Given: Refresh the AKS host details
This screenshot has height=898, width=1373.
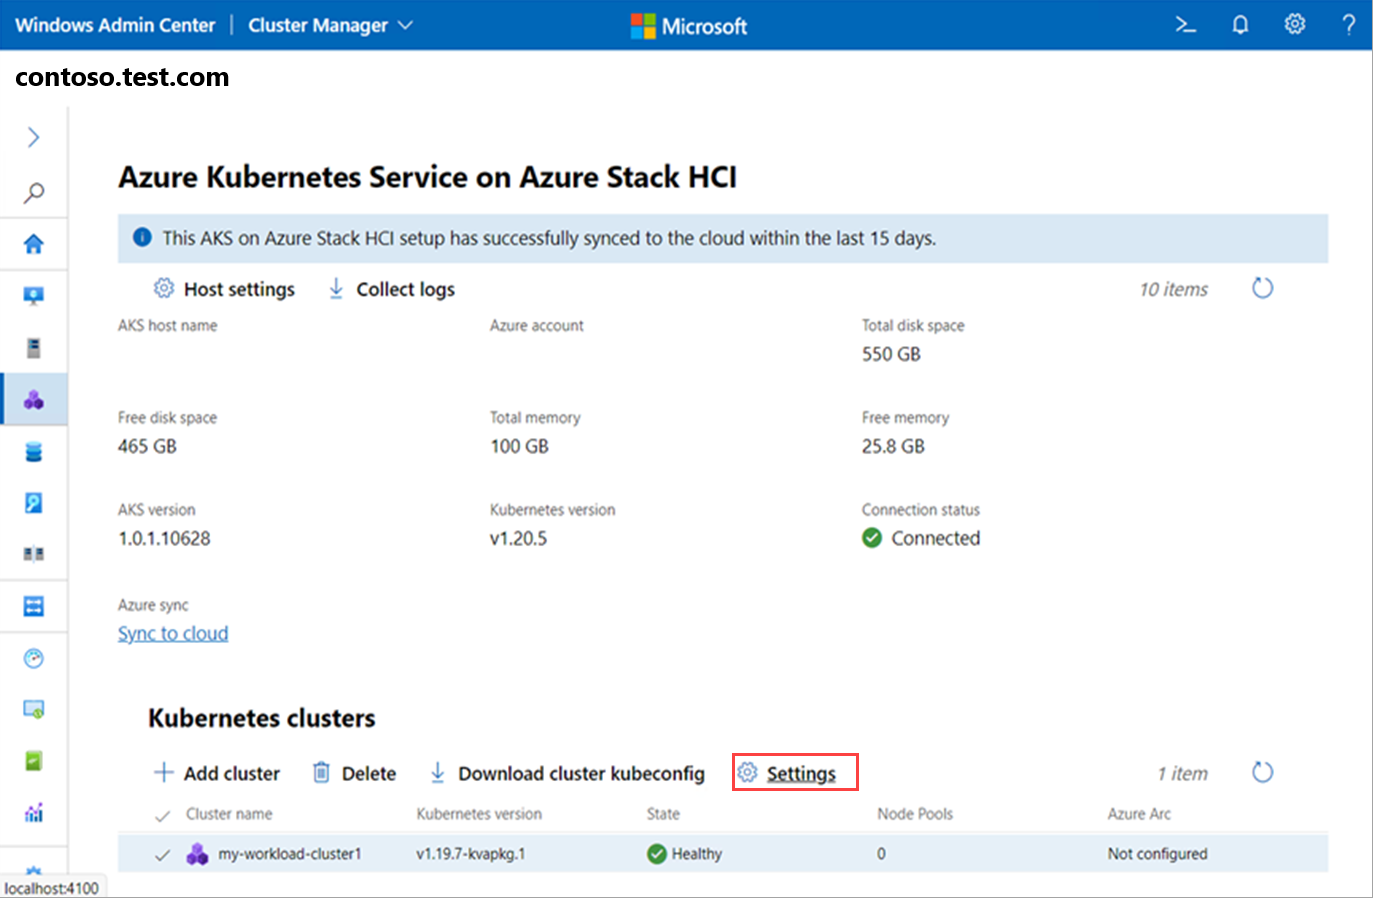Looking at the screenshot, I should pos(1263,288).
